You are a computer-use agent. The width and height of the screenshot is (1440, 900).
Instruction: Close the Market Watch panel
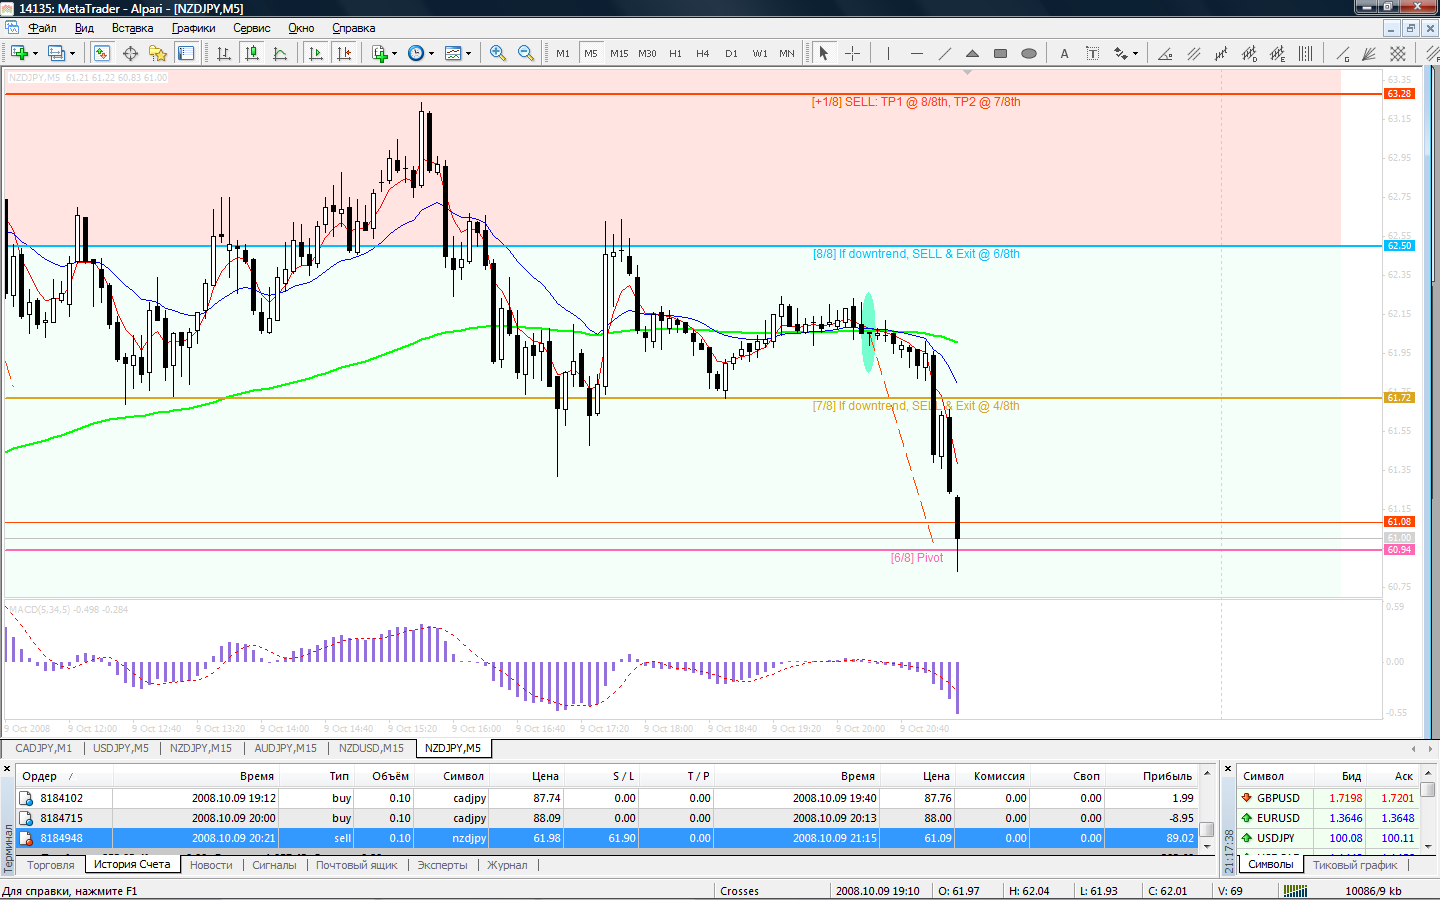click(1228, 769)
